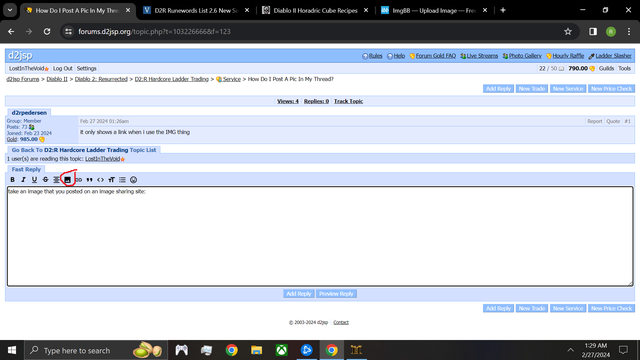View site information icon in address bar
This screenshot has width=640, height=360.
point(69,31)
